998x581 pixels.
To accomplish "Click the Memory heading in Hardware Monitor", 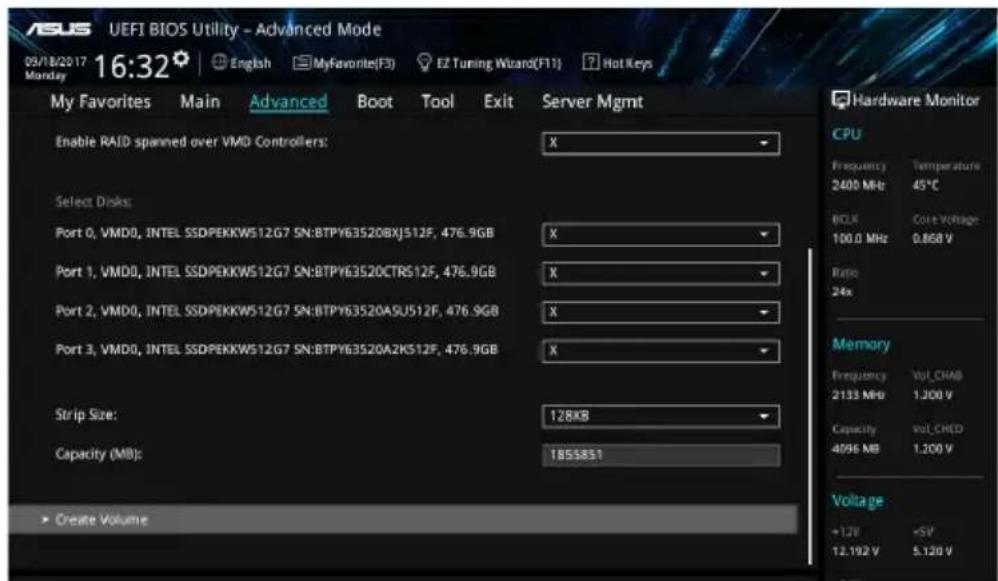I will 861,344.
